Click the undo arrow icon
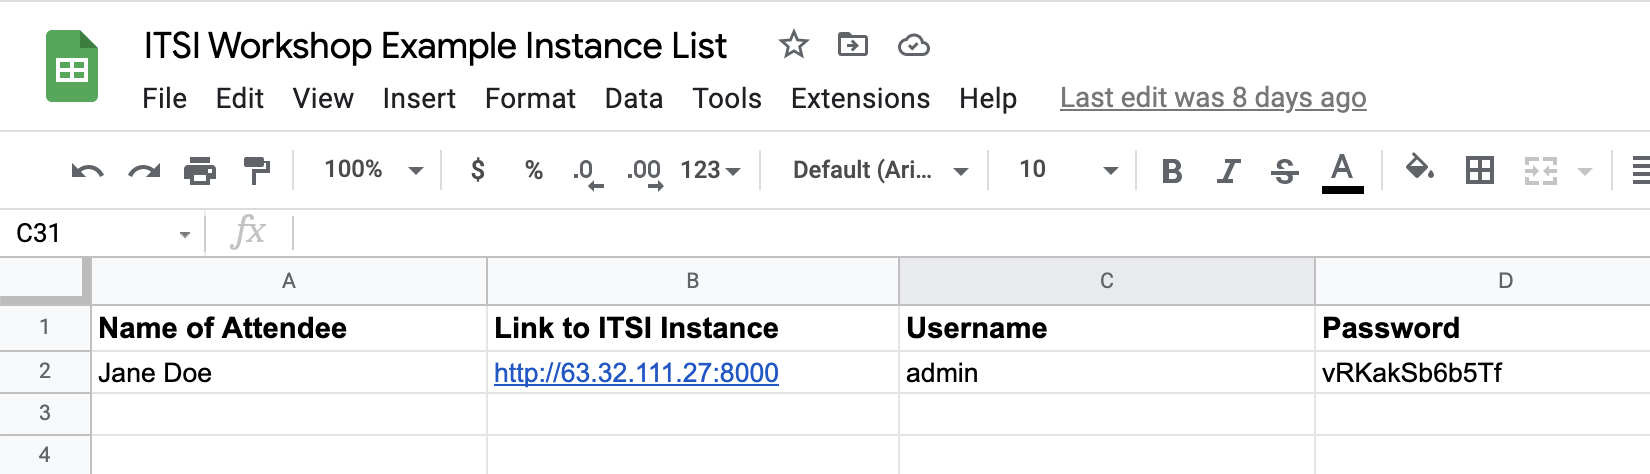Viewport: 1650px width, 474px height. (x=87, y=171)
